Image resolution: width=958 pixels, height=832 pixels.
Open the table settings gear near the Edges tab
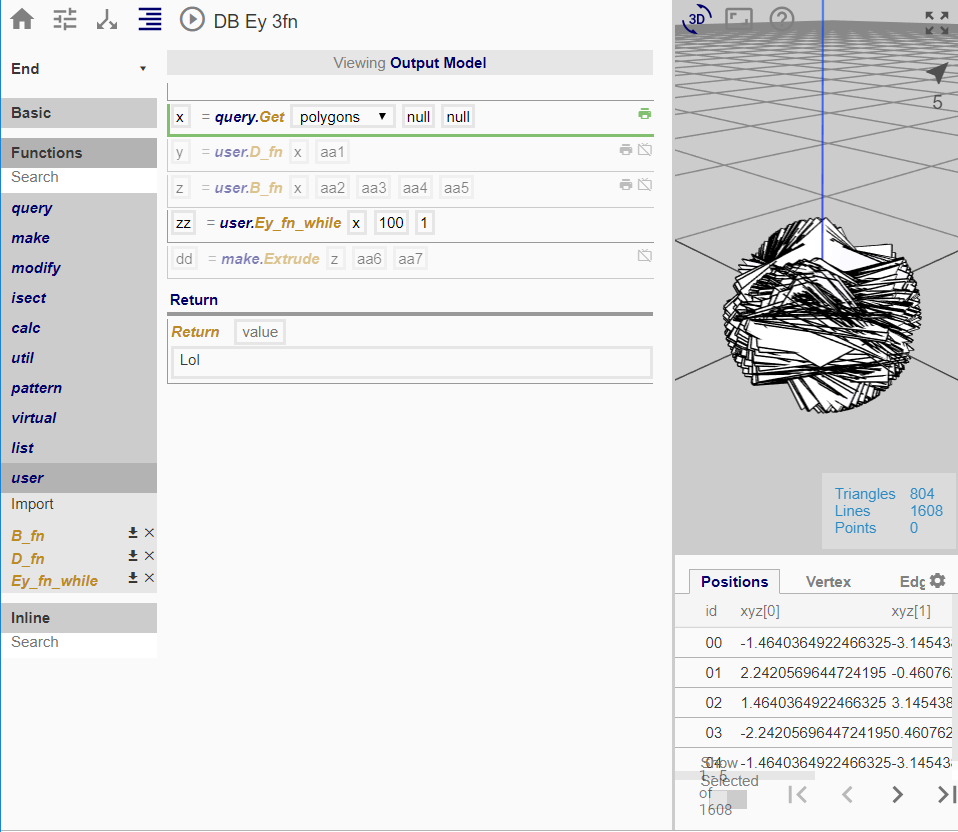click(x=936, y=581)
